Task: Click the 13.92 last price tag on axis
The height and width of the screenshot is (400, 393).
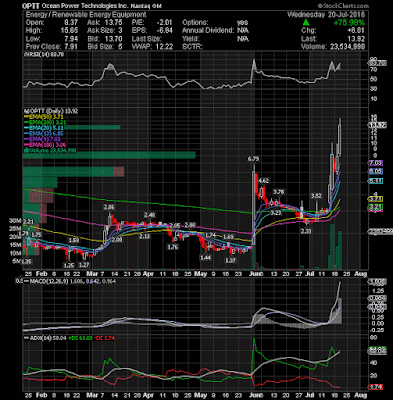Action: (378, 125)
